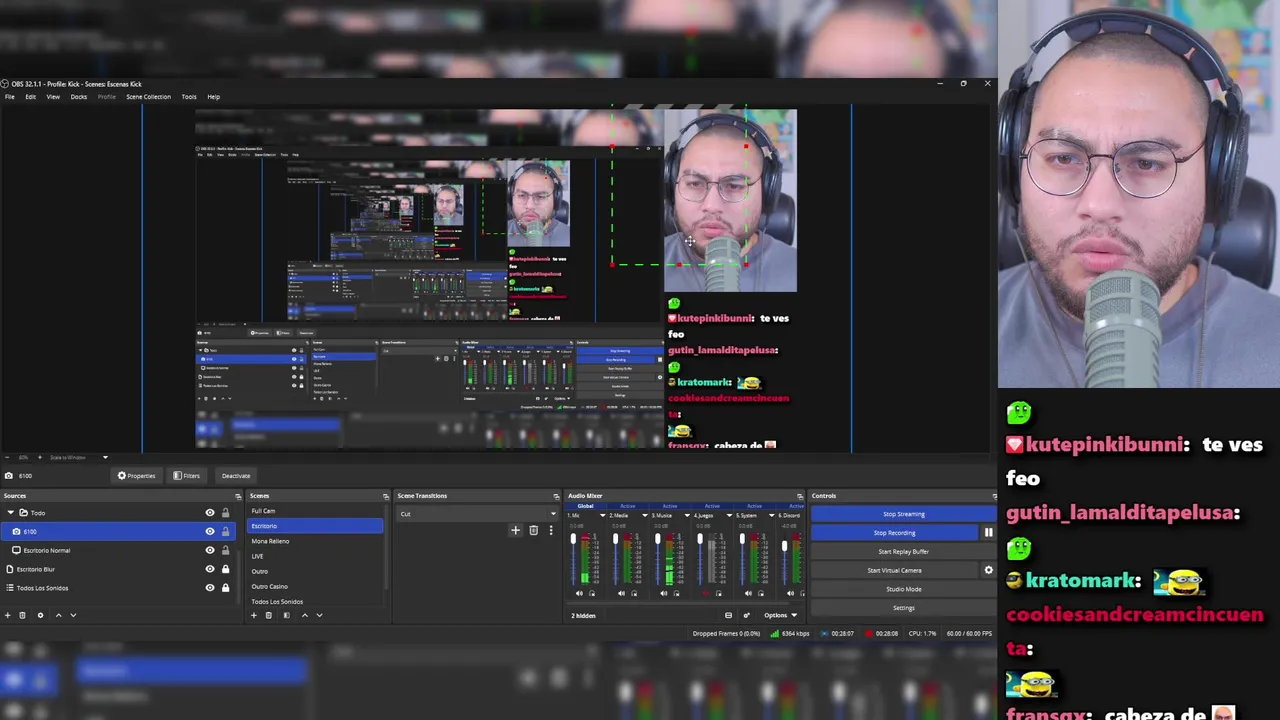The width and height of the screenshot is (1280, 720).
Task: Open the Docks menu
Action: (x=78, y=97)
